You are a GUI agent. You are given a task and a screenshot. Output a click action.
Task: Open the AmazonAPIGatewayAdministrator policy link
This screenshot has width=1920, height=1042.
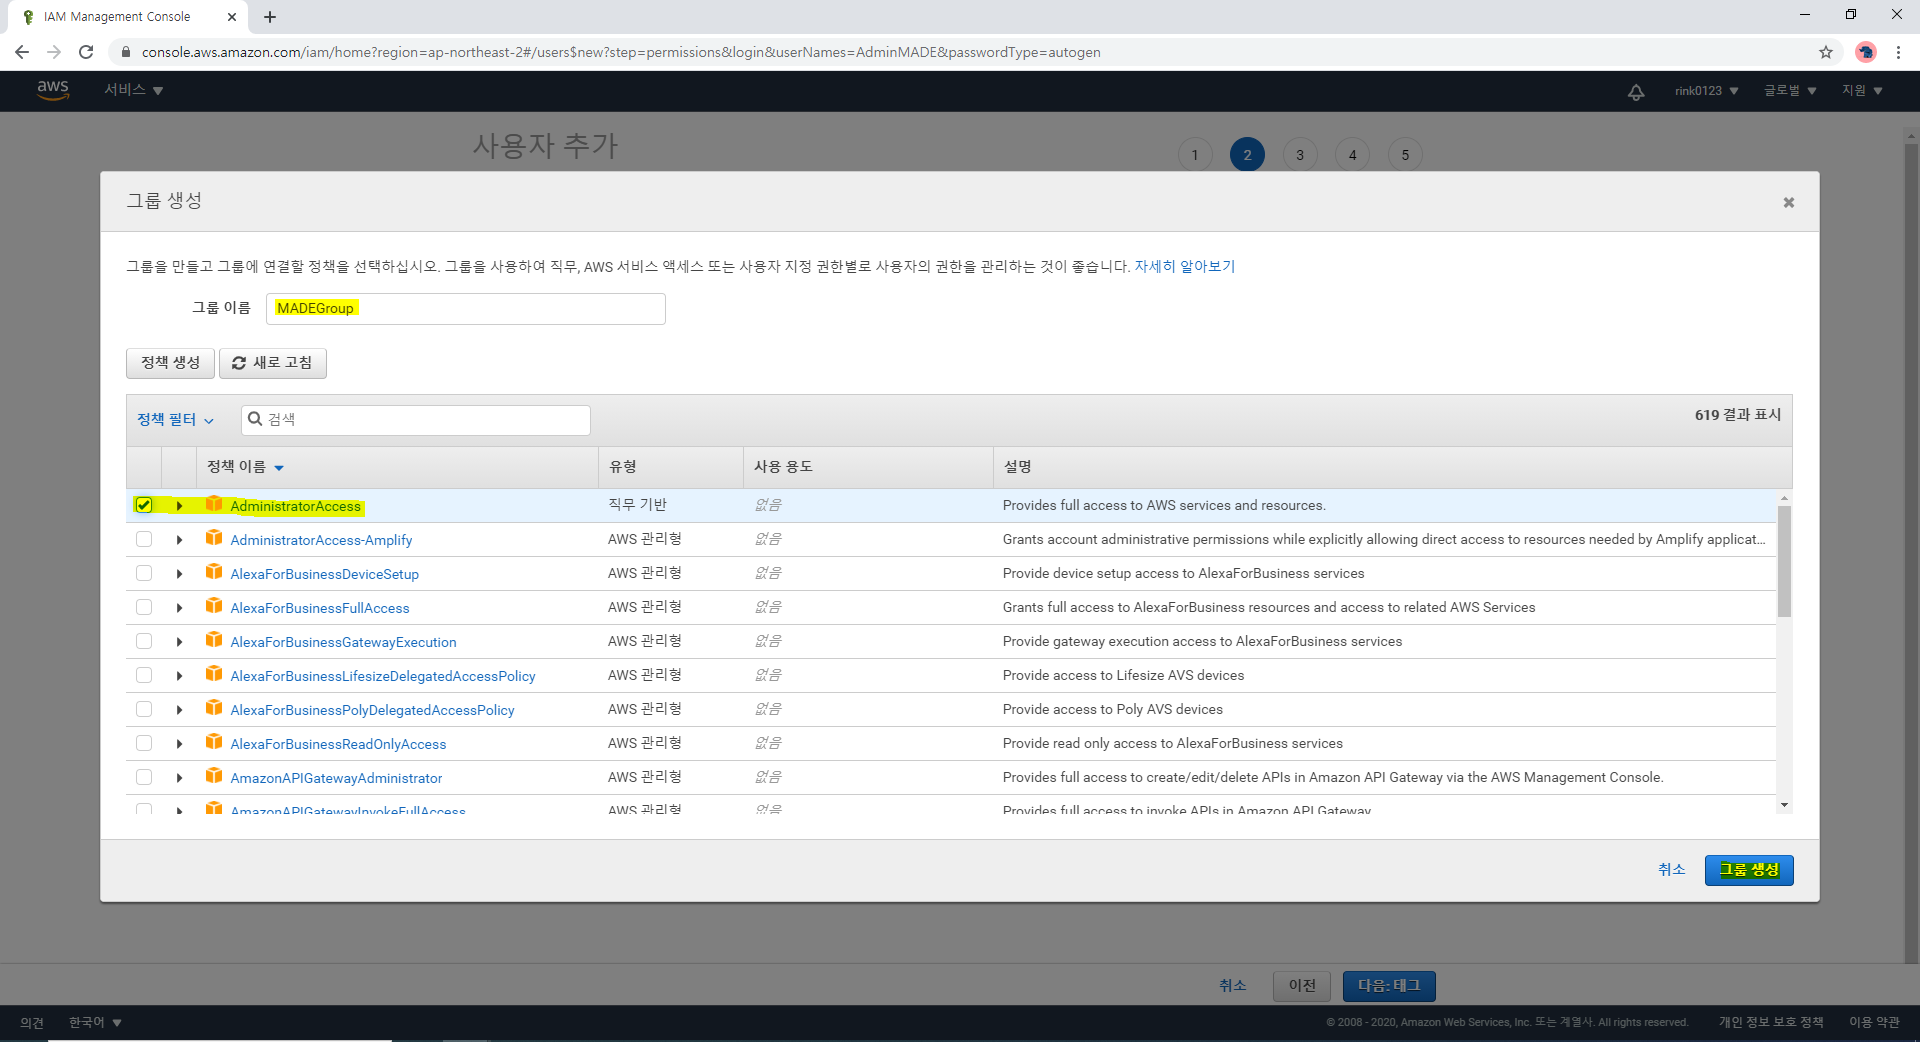point(336,778)
